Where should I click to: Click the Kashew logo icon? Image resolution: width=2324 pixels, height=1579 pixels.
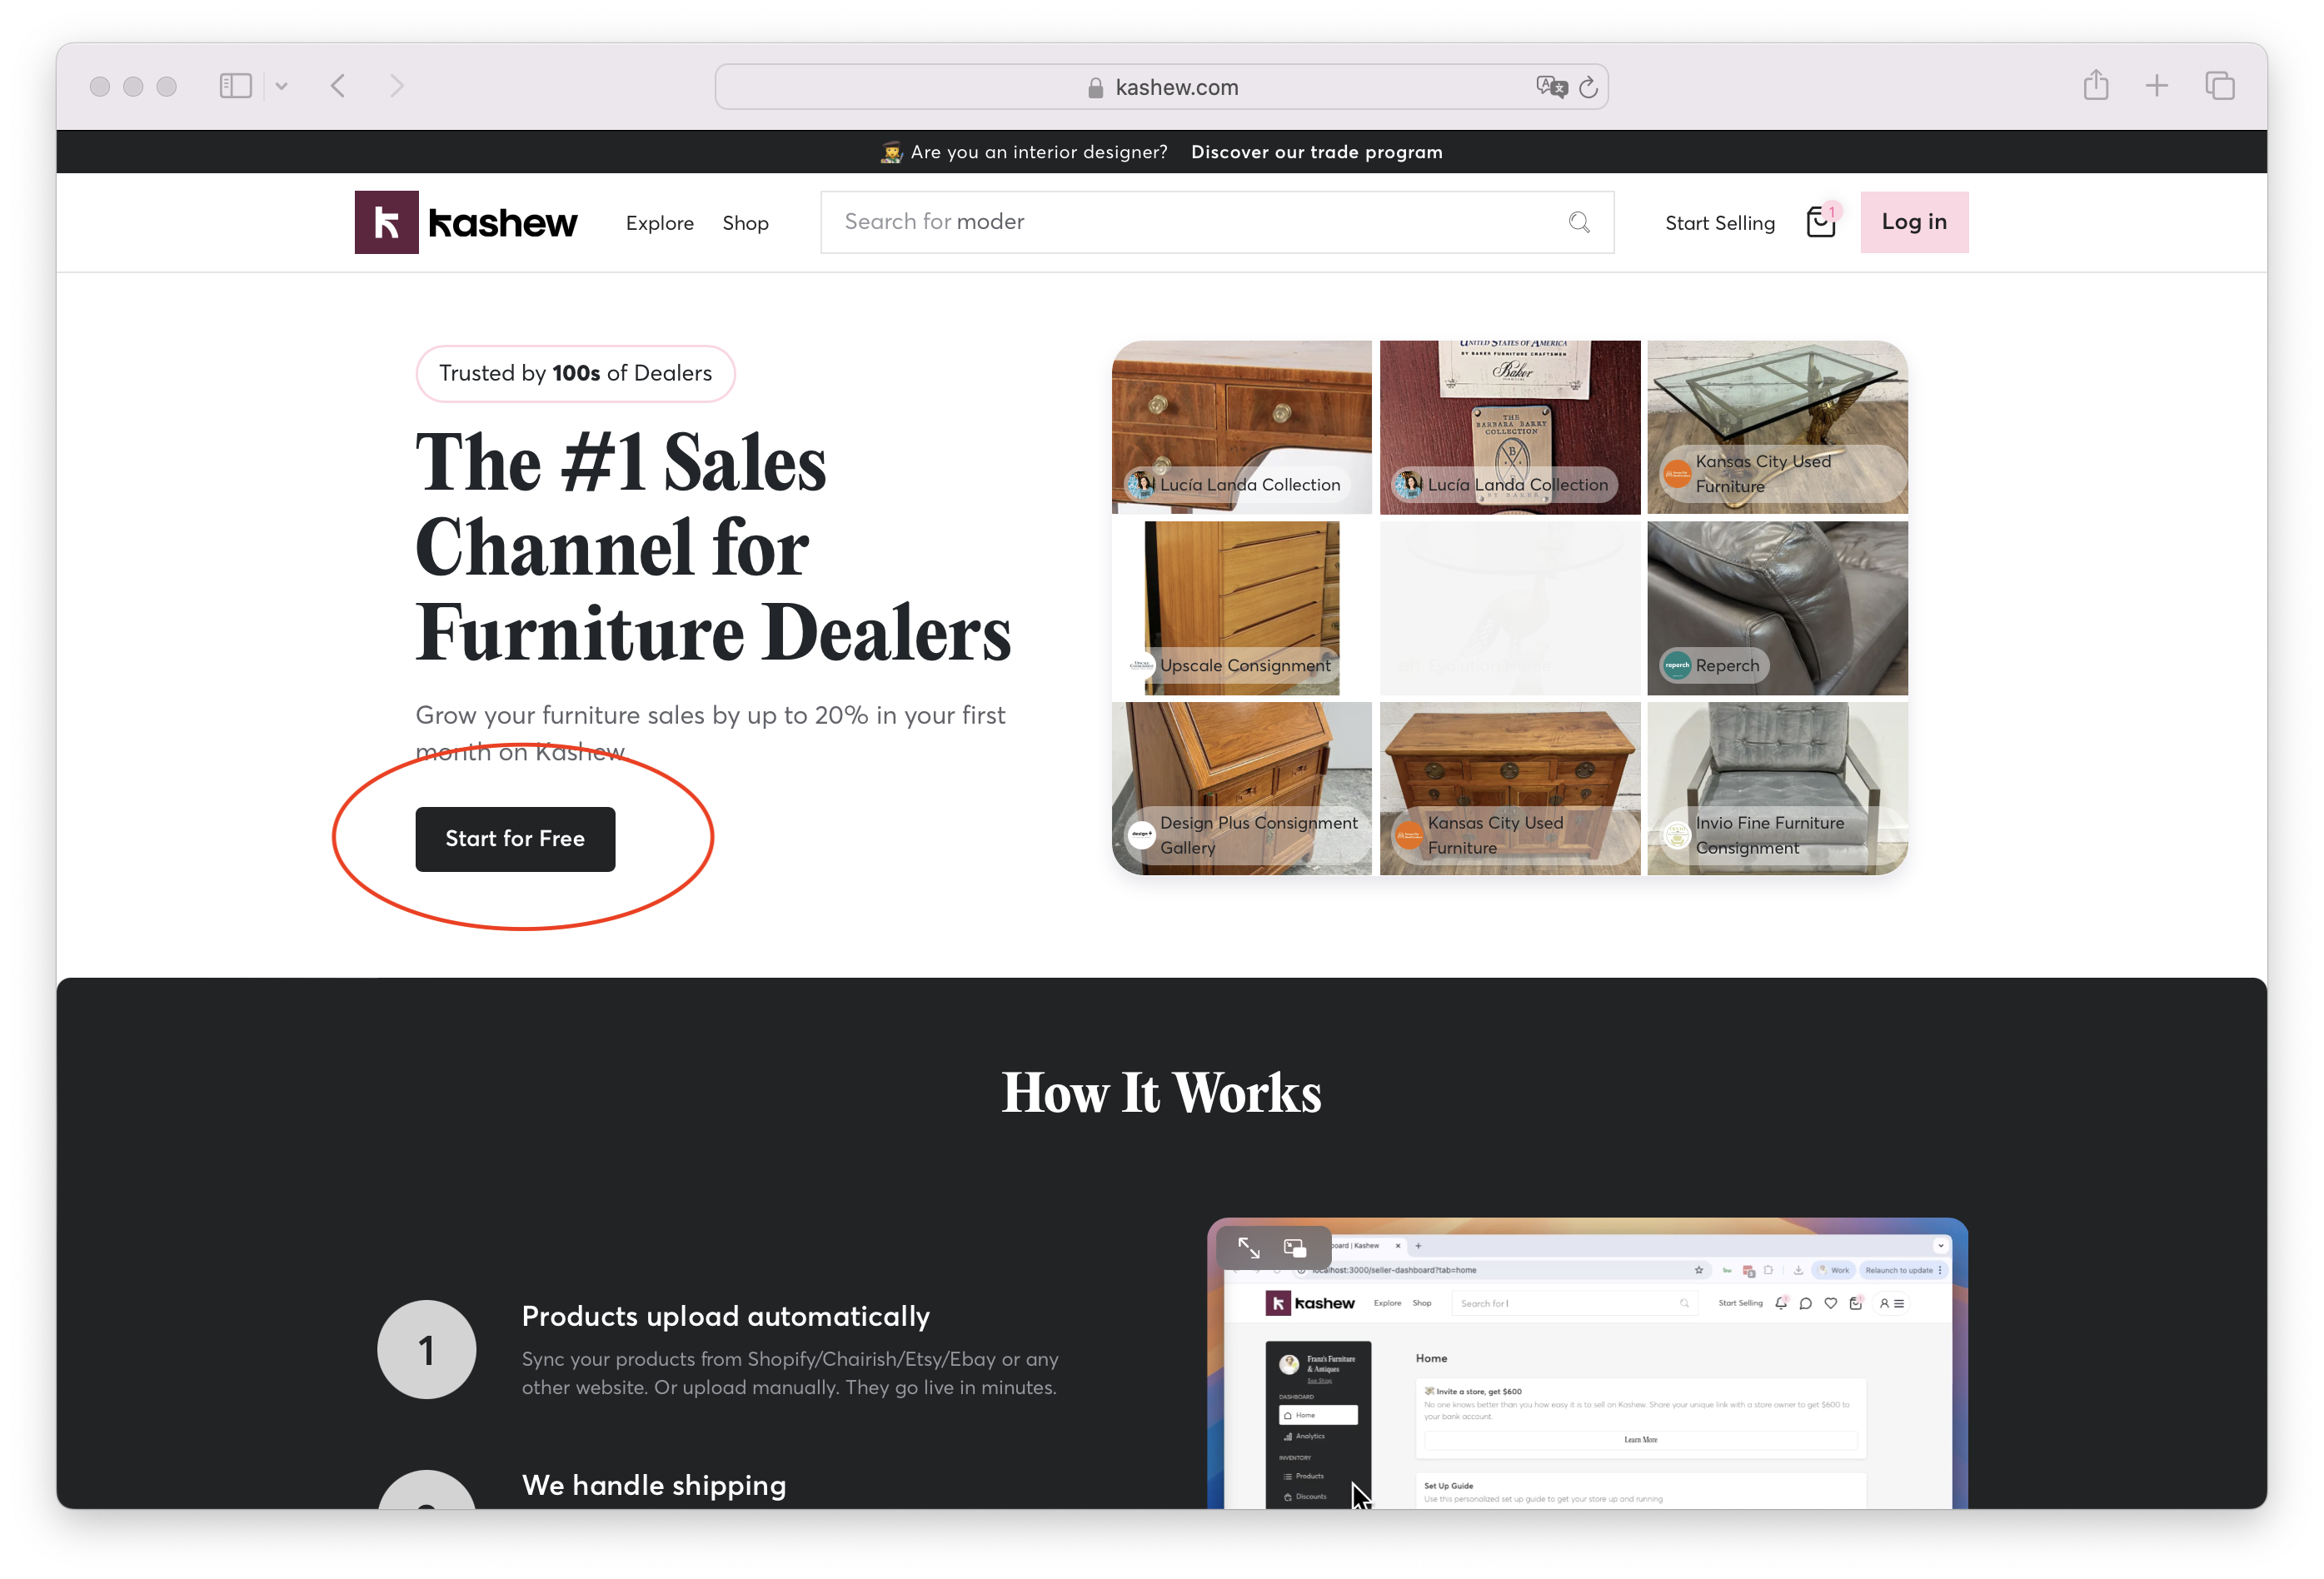tap(386, 222)
